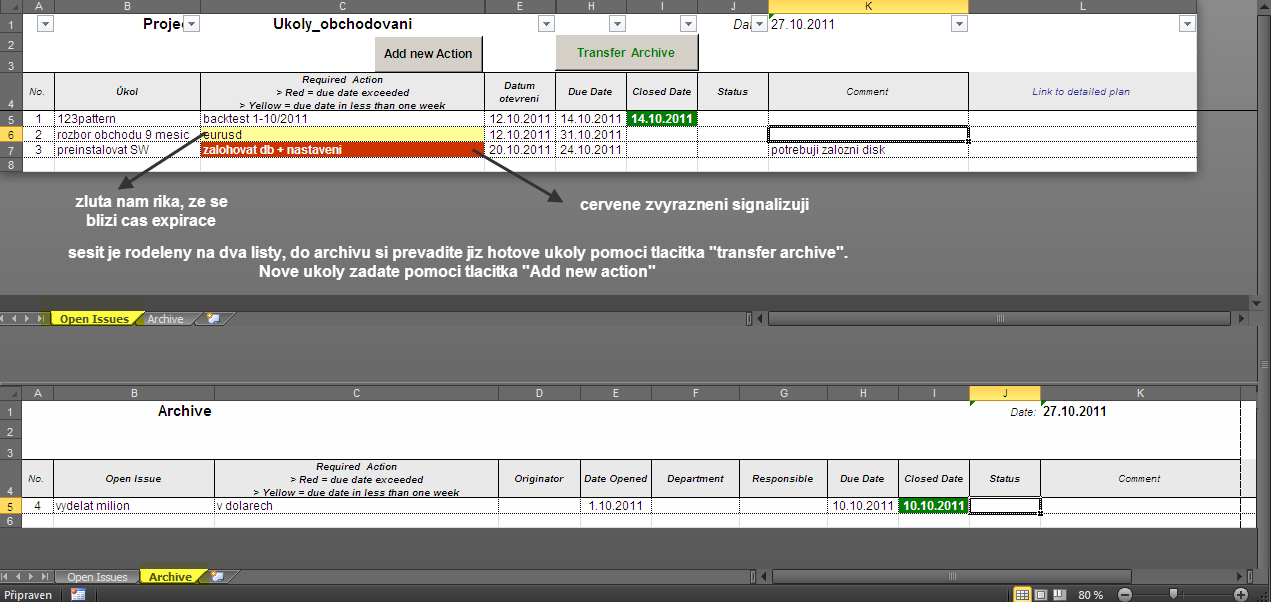The width and height of the screenshot is (1271, 602).
Task: Switch to Open Issues tab in upper pane
Action: [94, 319]
